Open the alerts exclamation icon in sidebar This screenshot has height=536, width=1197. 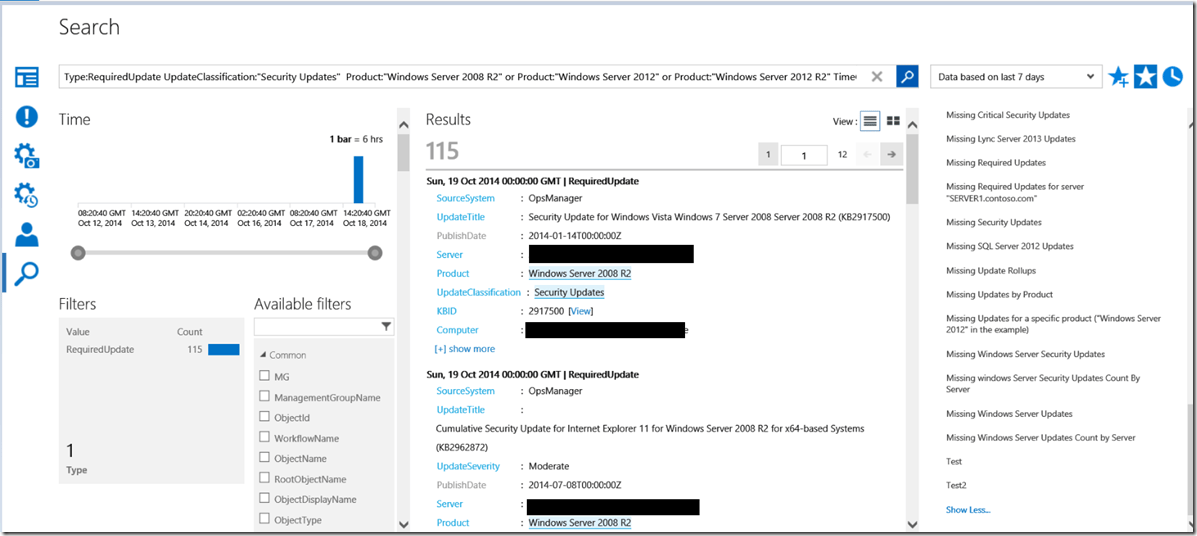click(26, 116)
